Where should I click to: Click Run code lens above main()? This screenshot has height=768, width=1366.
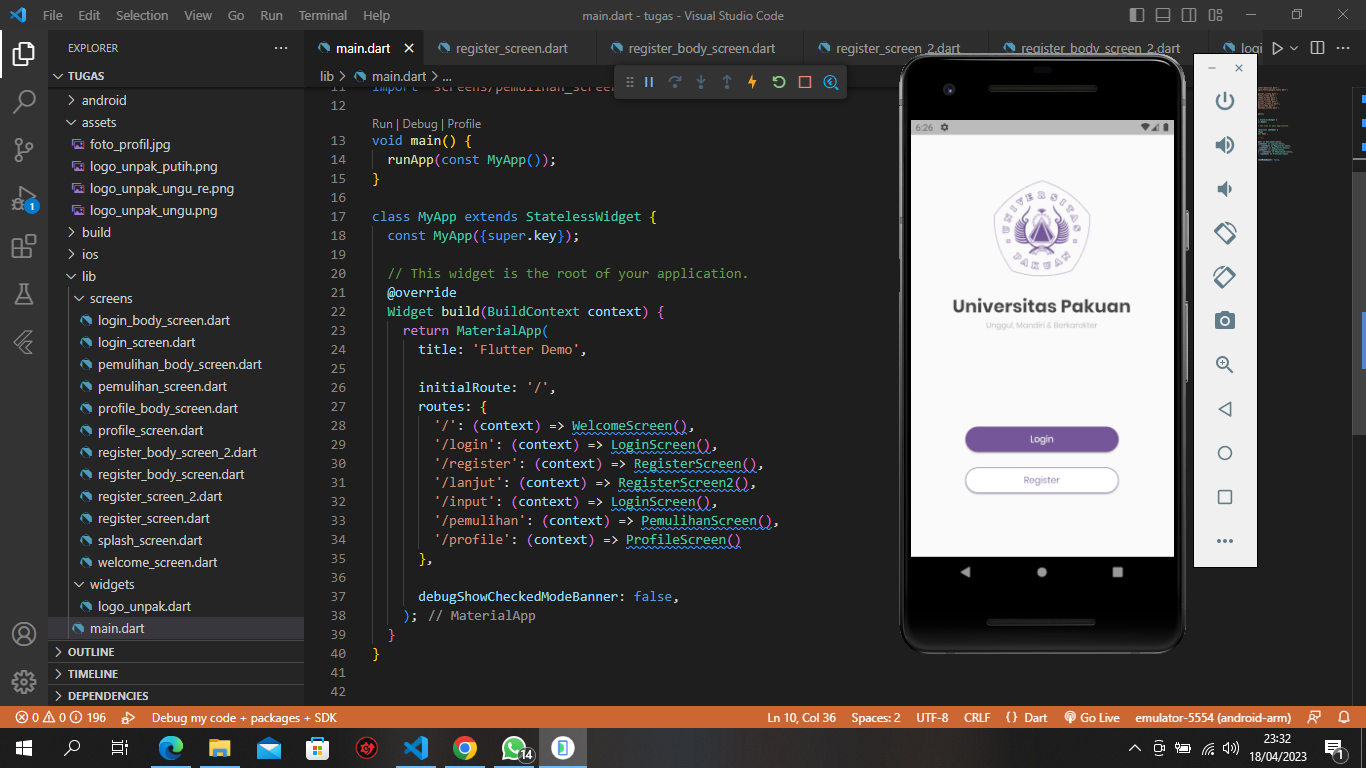(382, 124)
